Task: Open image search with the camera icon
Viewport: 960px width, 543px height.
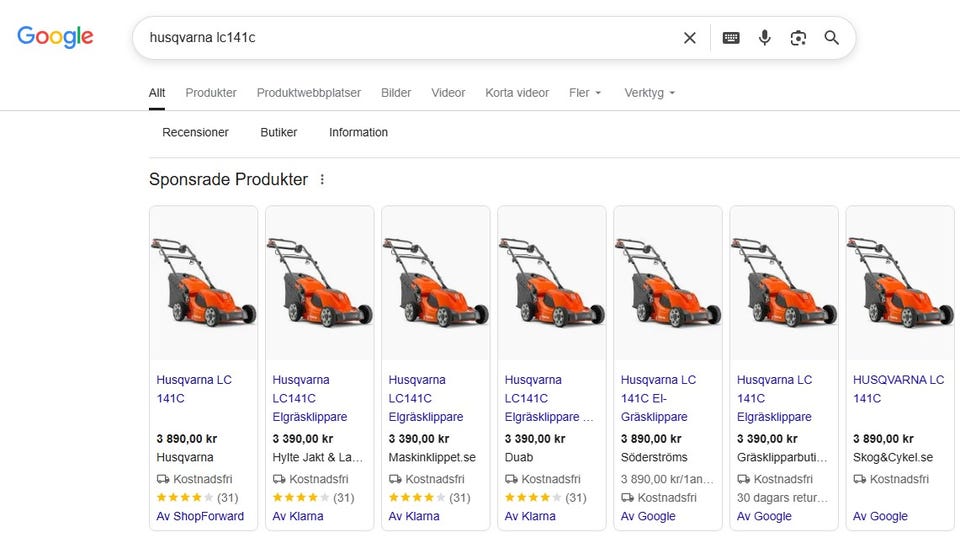Action: point(798,38)
